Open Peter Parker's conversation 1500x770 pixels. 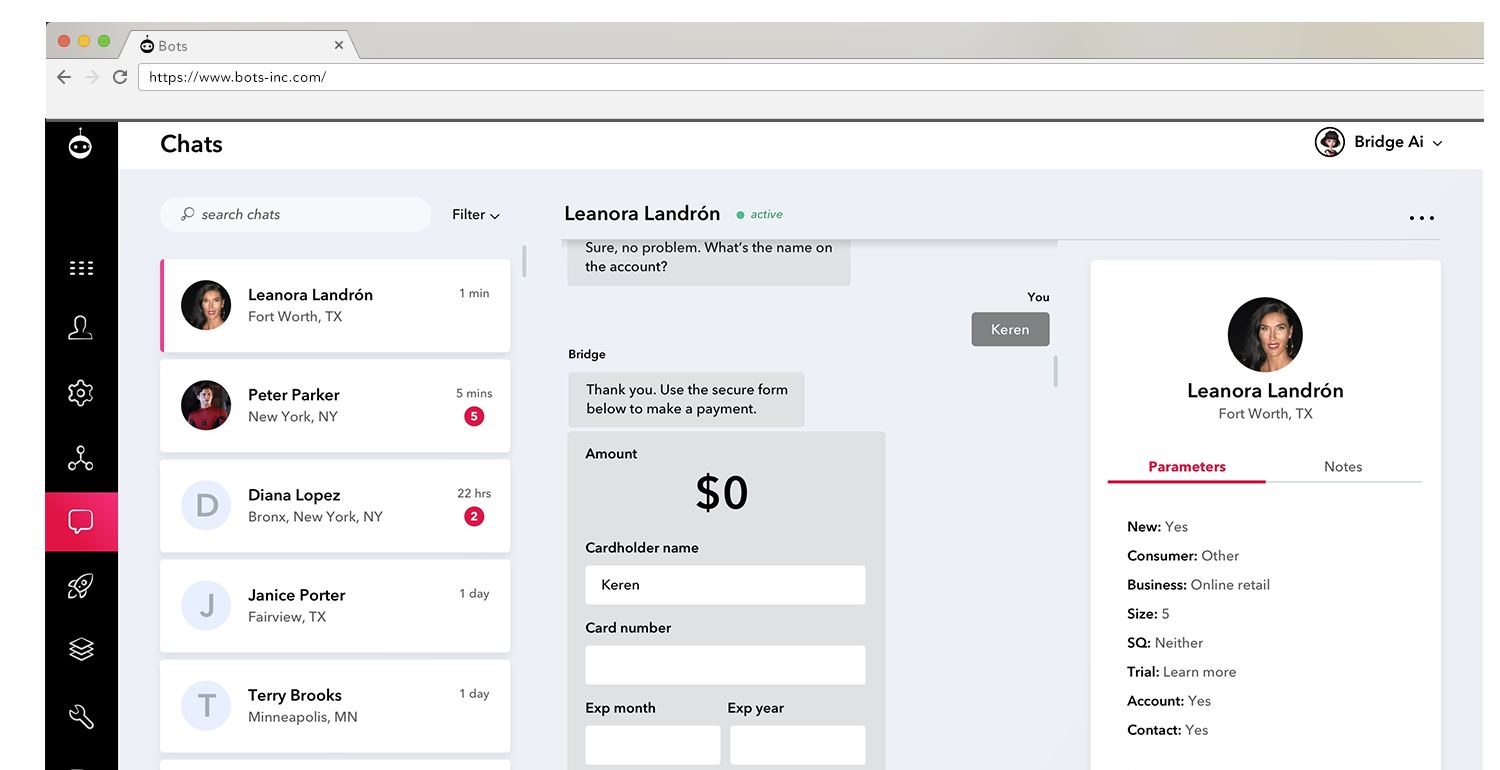coord(335,405)
